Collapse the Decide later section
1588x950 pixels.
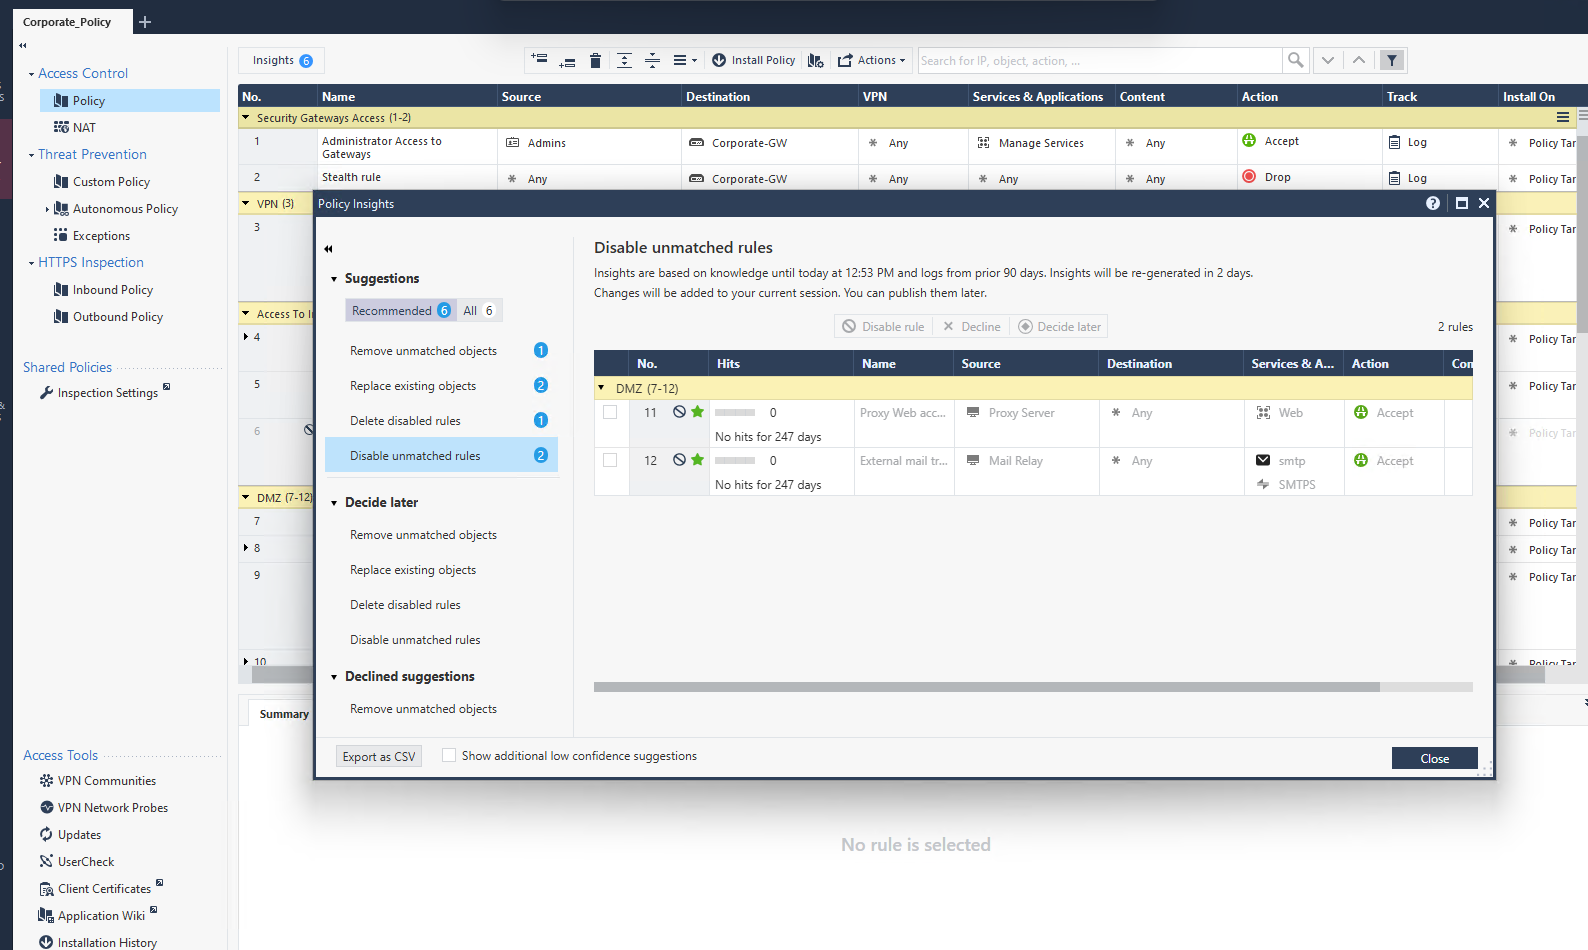[x=334, y=503]
